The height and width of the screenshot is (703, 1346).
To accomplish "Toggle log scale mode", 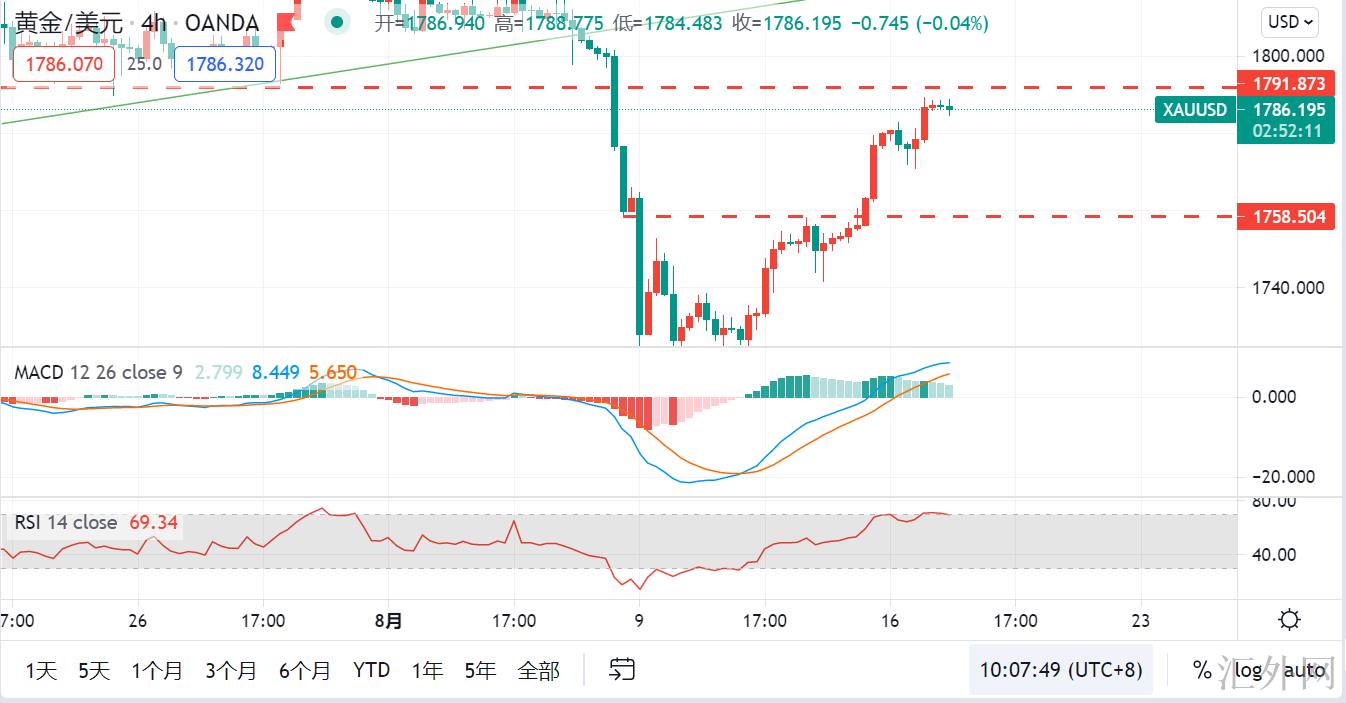I will (x=1247, y=669).
